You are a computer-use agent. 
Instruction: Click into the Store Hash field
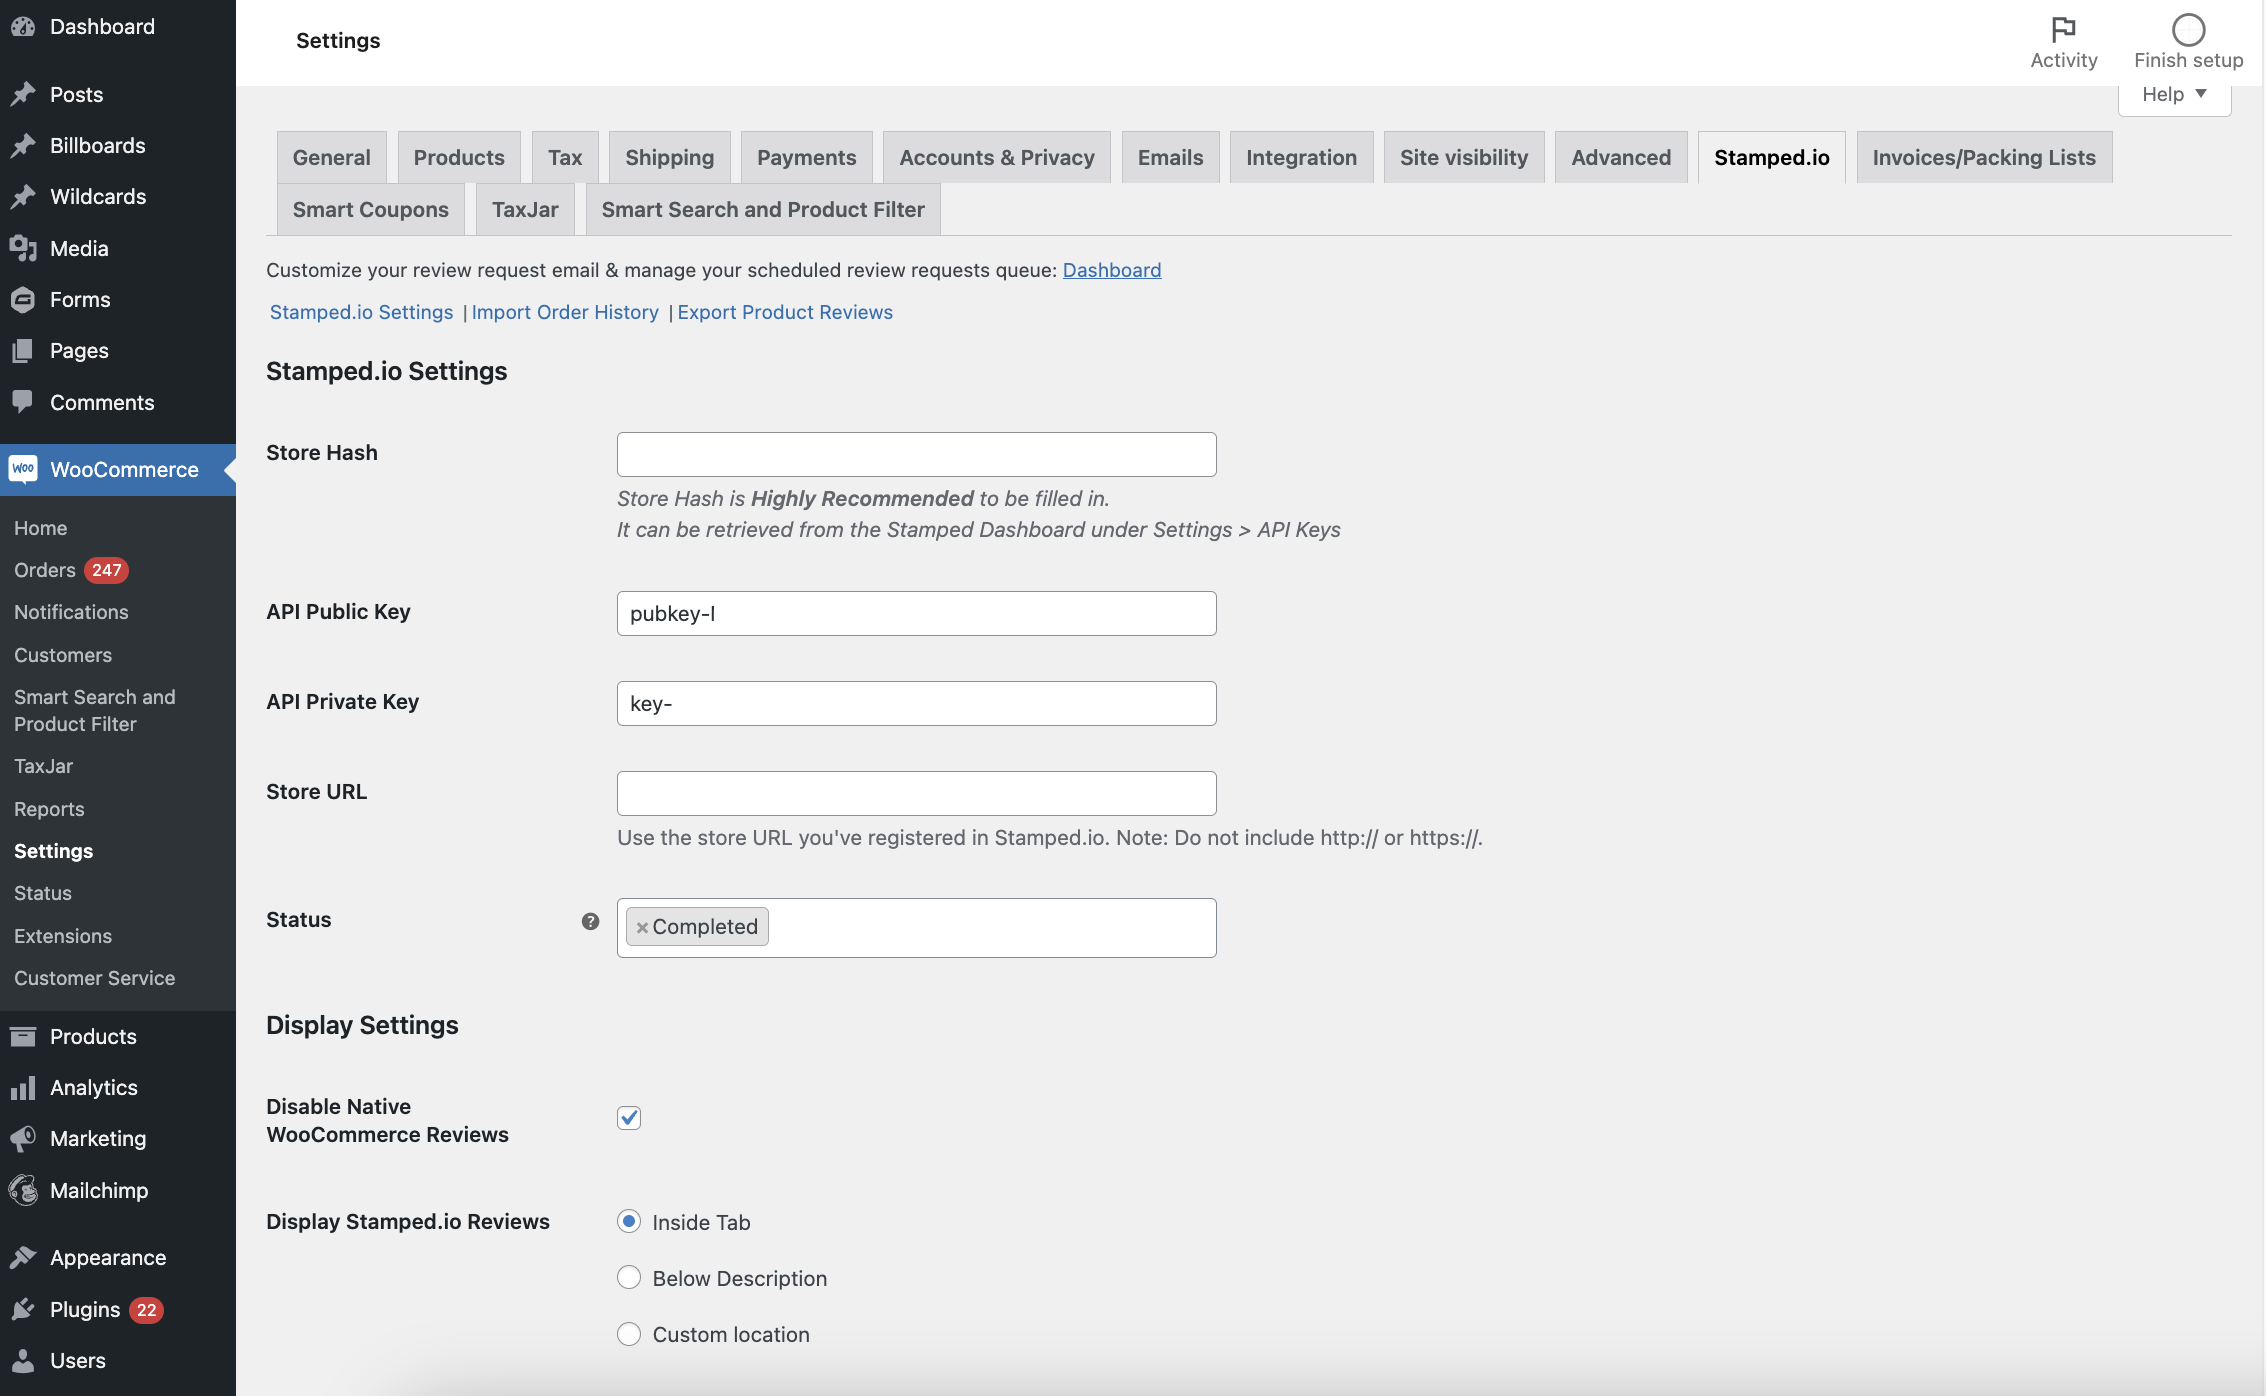(x=960, y=454)
